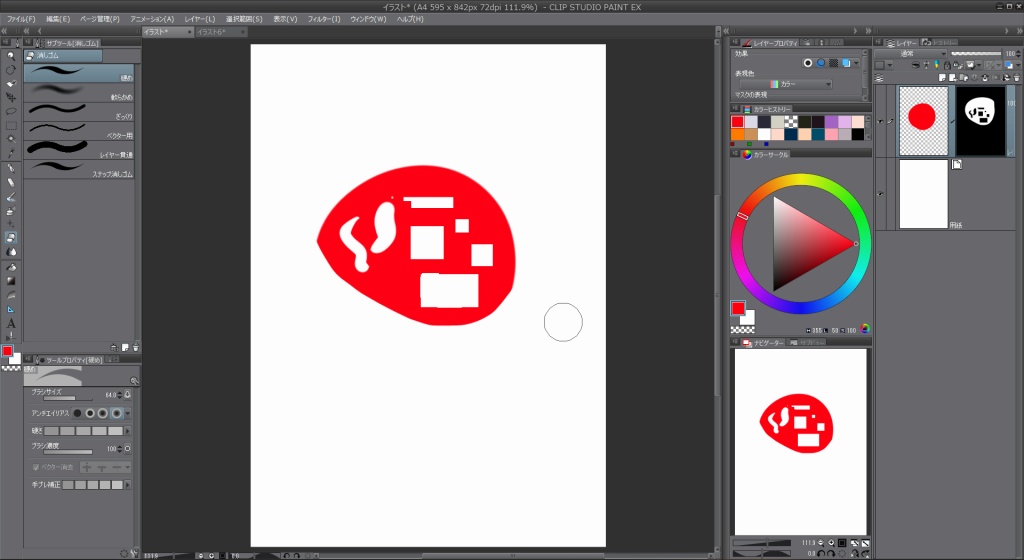Select the Eyedropper tool
Image resolution: width=1024 pixels, height=560 pixels.
tap(11, 153)
